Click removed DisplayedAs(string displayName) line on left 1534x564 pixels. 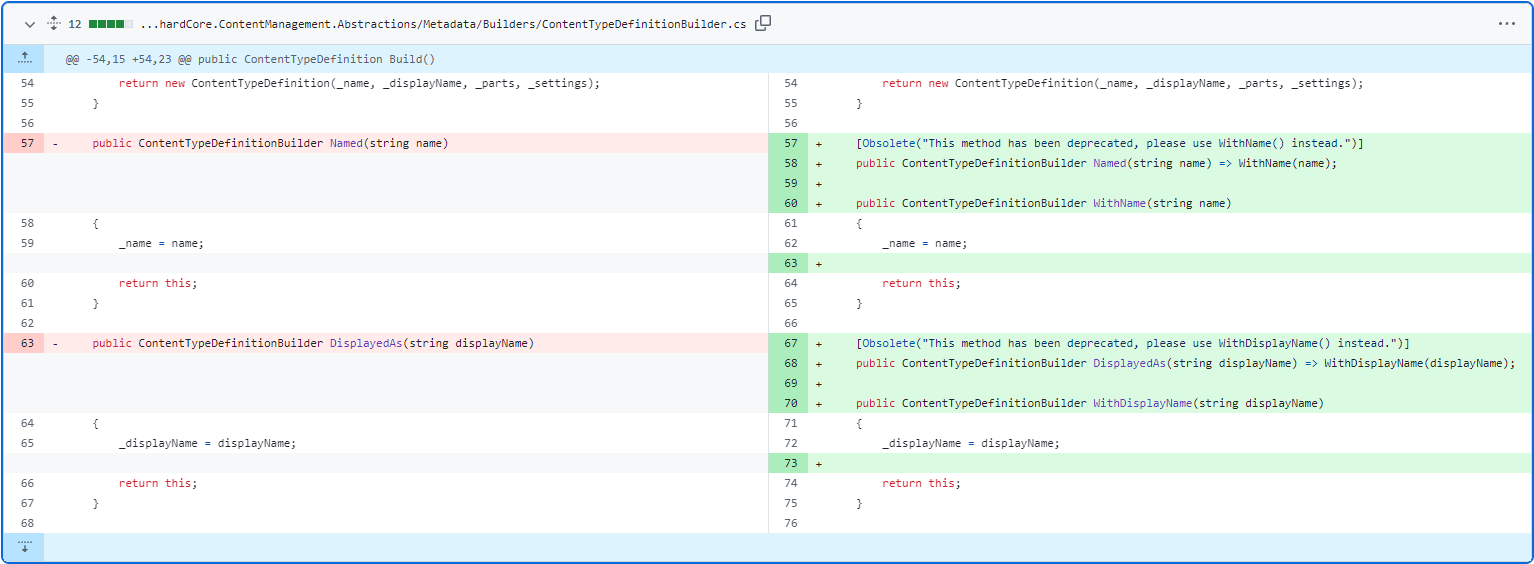pos(313,343)
